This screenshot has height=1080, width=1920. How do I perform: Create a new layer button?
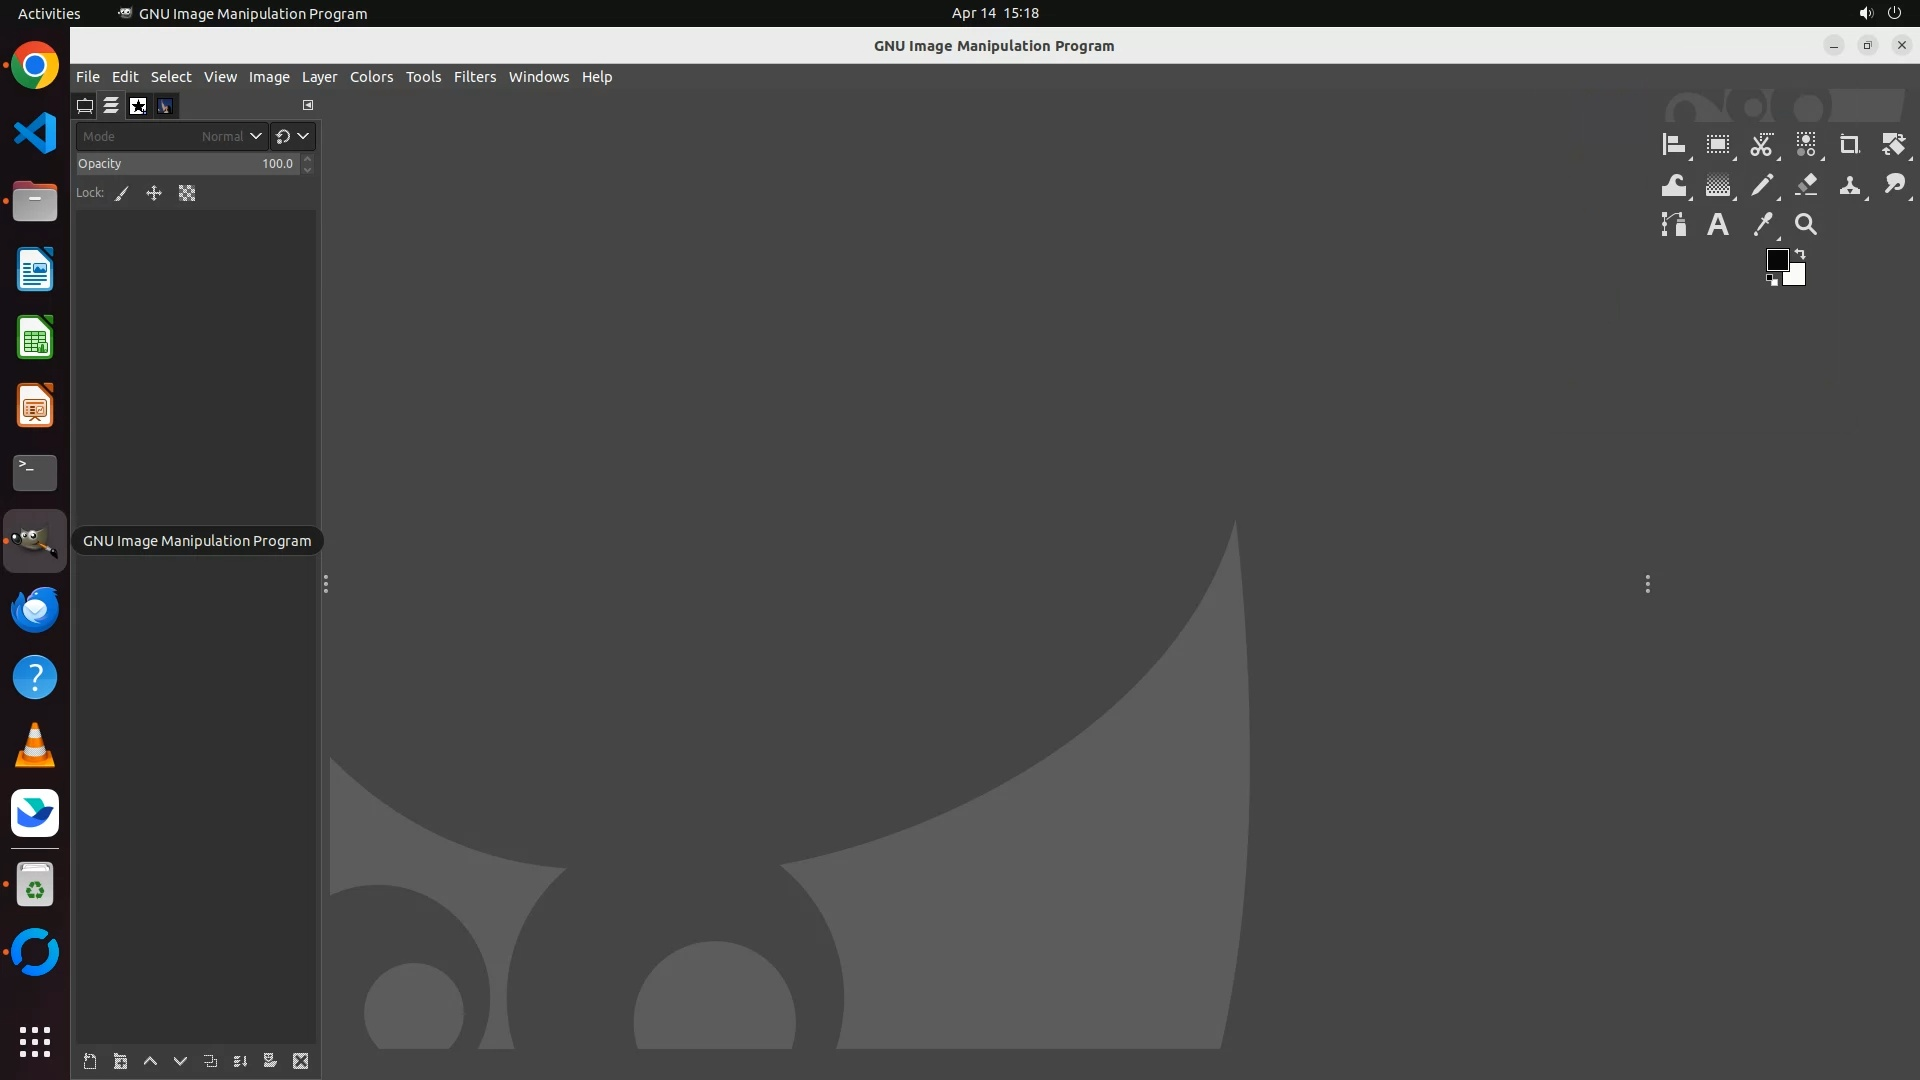[x=90, y=1061]
